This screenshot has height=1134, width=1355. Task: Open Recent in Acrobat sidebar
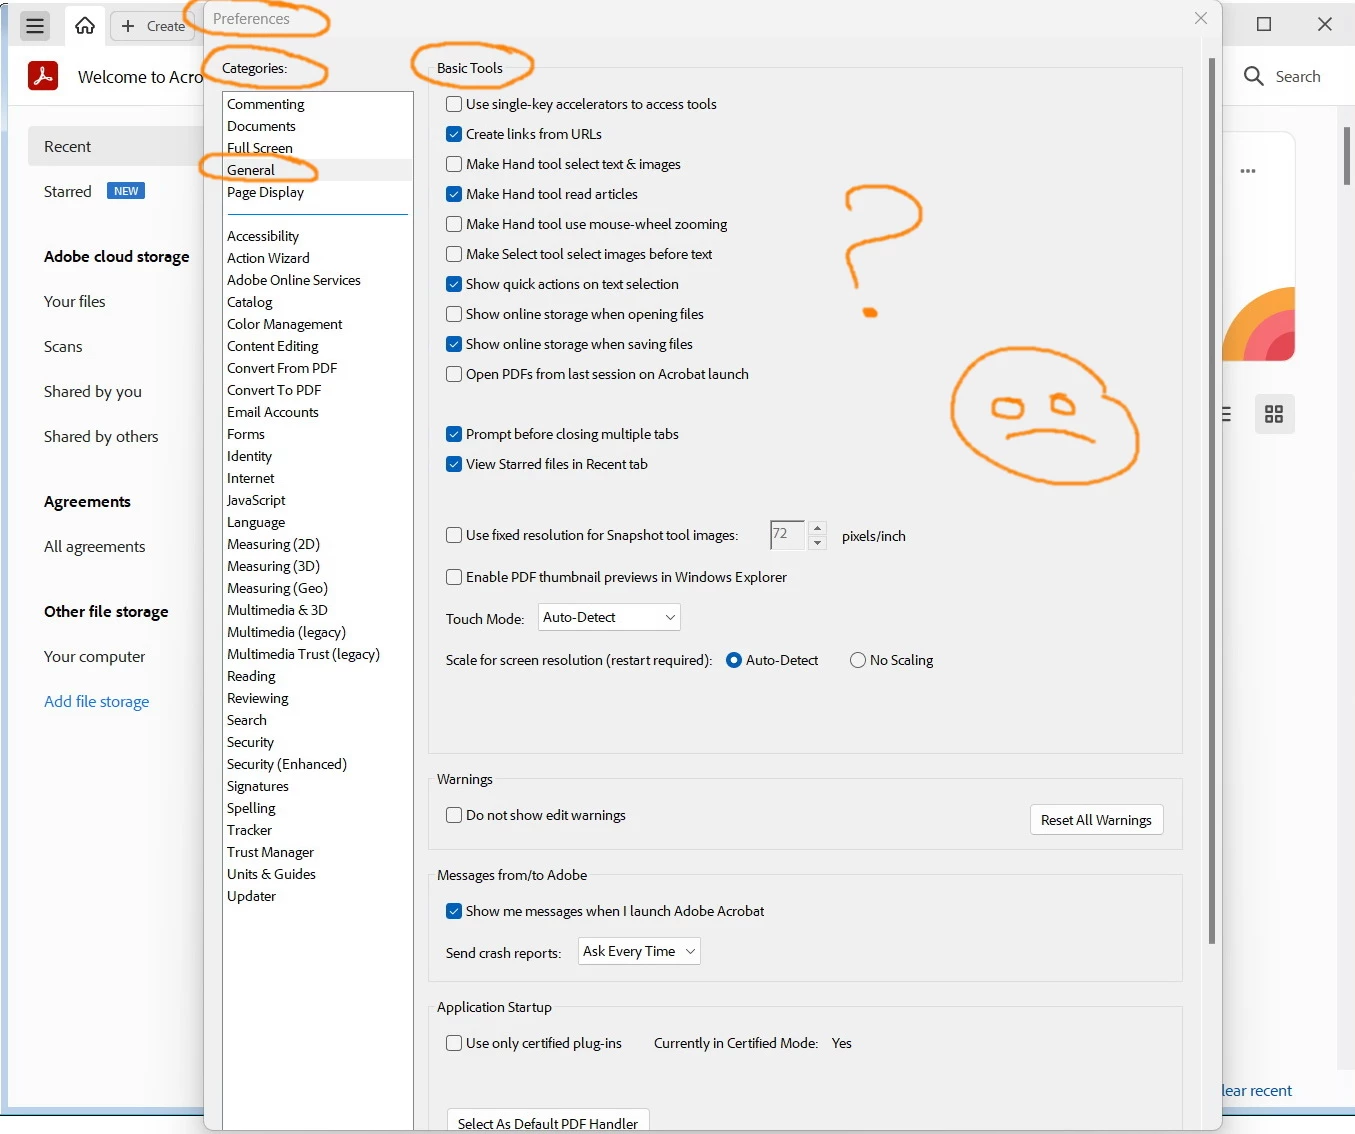116,146
